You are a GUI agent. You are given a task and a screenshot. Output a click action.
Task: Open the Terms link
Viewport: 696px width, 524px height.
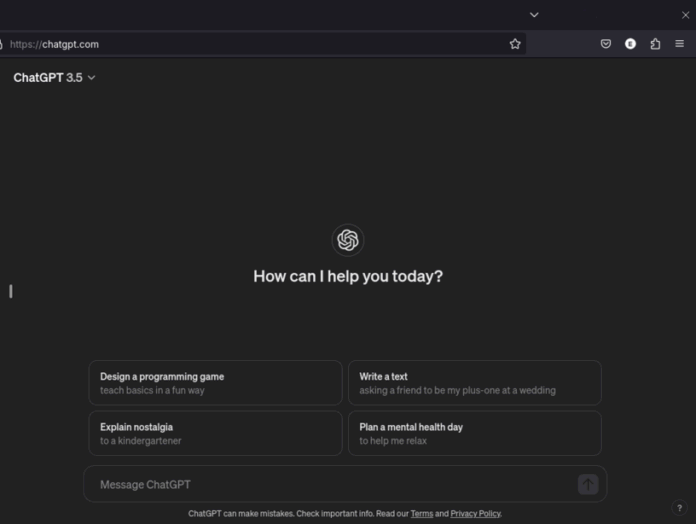click(422, 513)
